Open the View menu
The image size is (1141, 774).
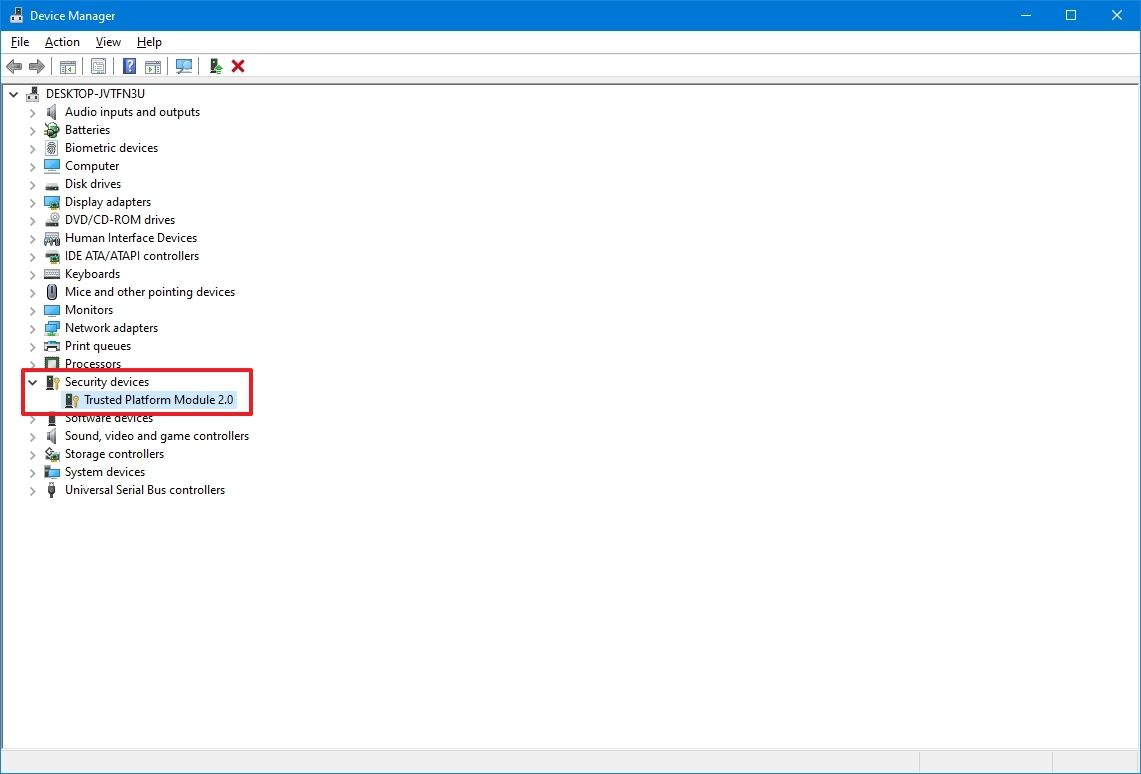tap(107, 42)
